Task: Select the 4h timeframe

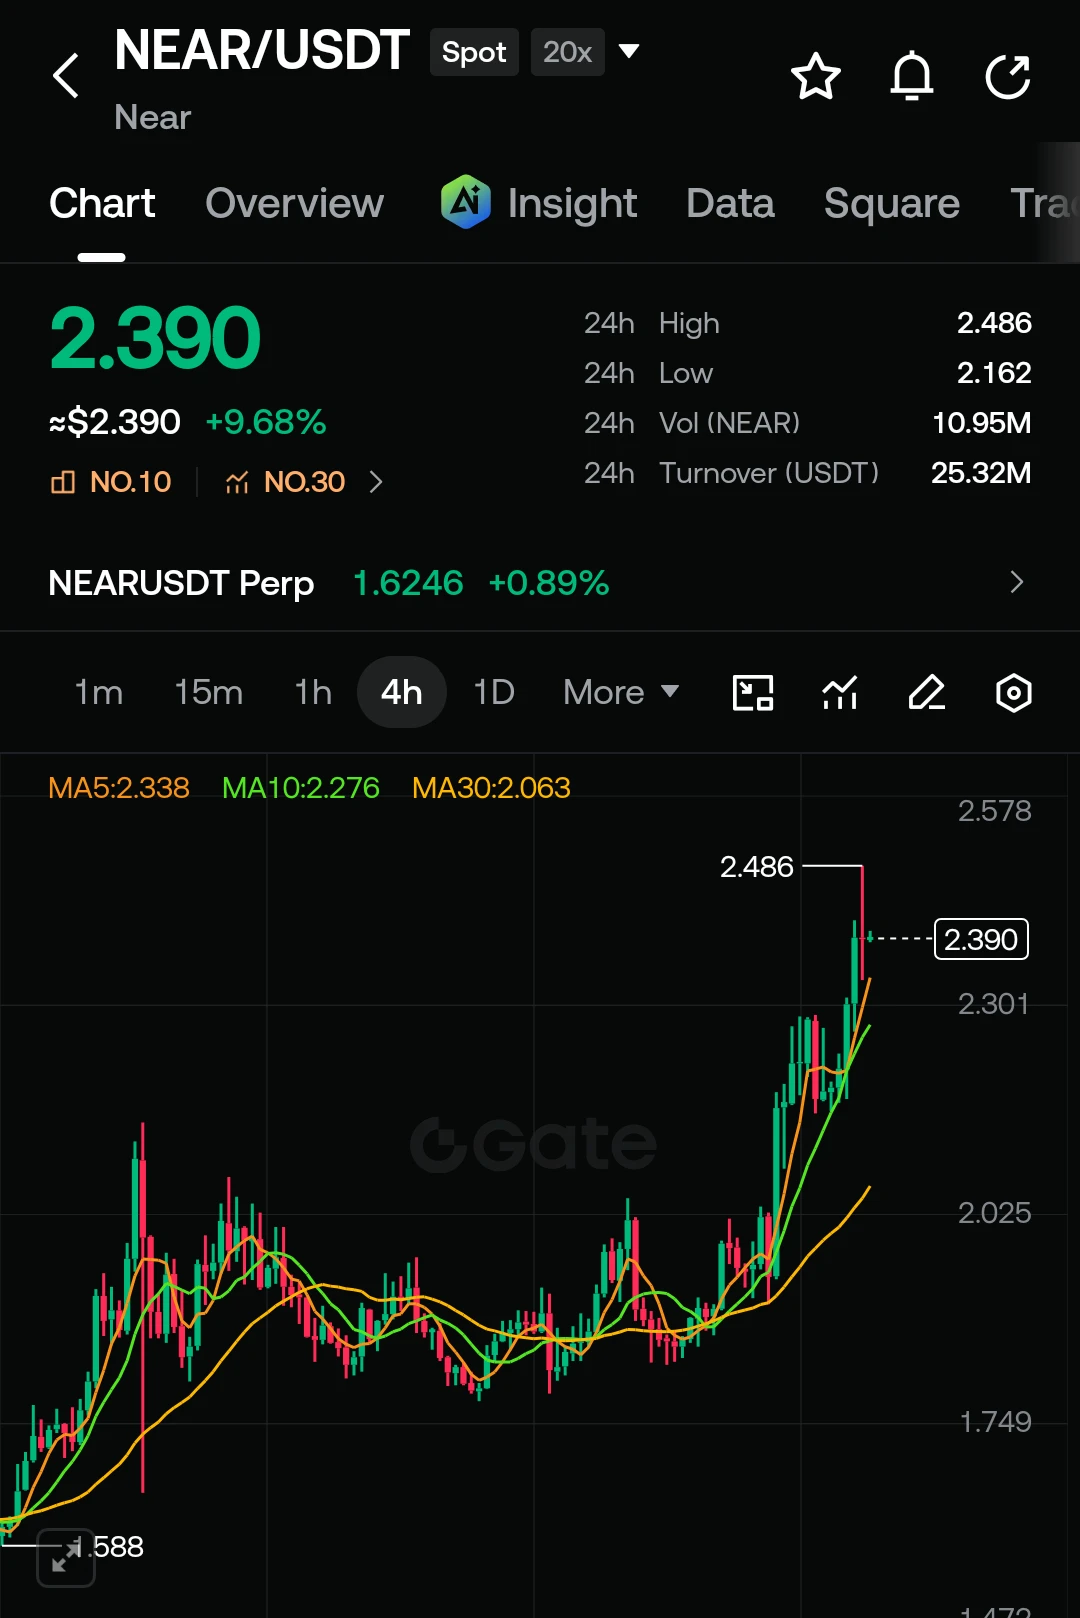Action: click(x=402, y=692)
